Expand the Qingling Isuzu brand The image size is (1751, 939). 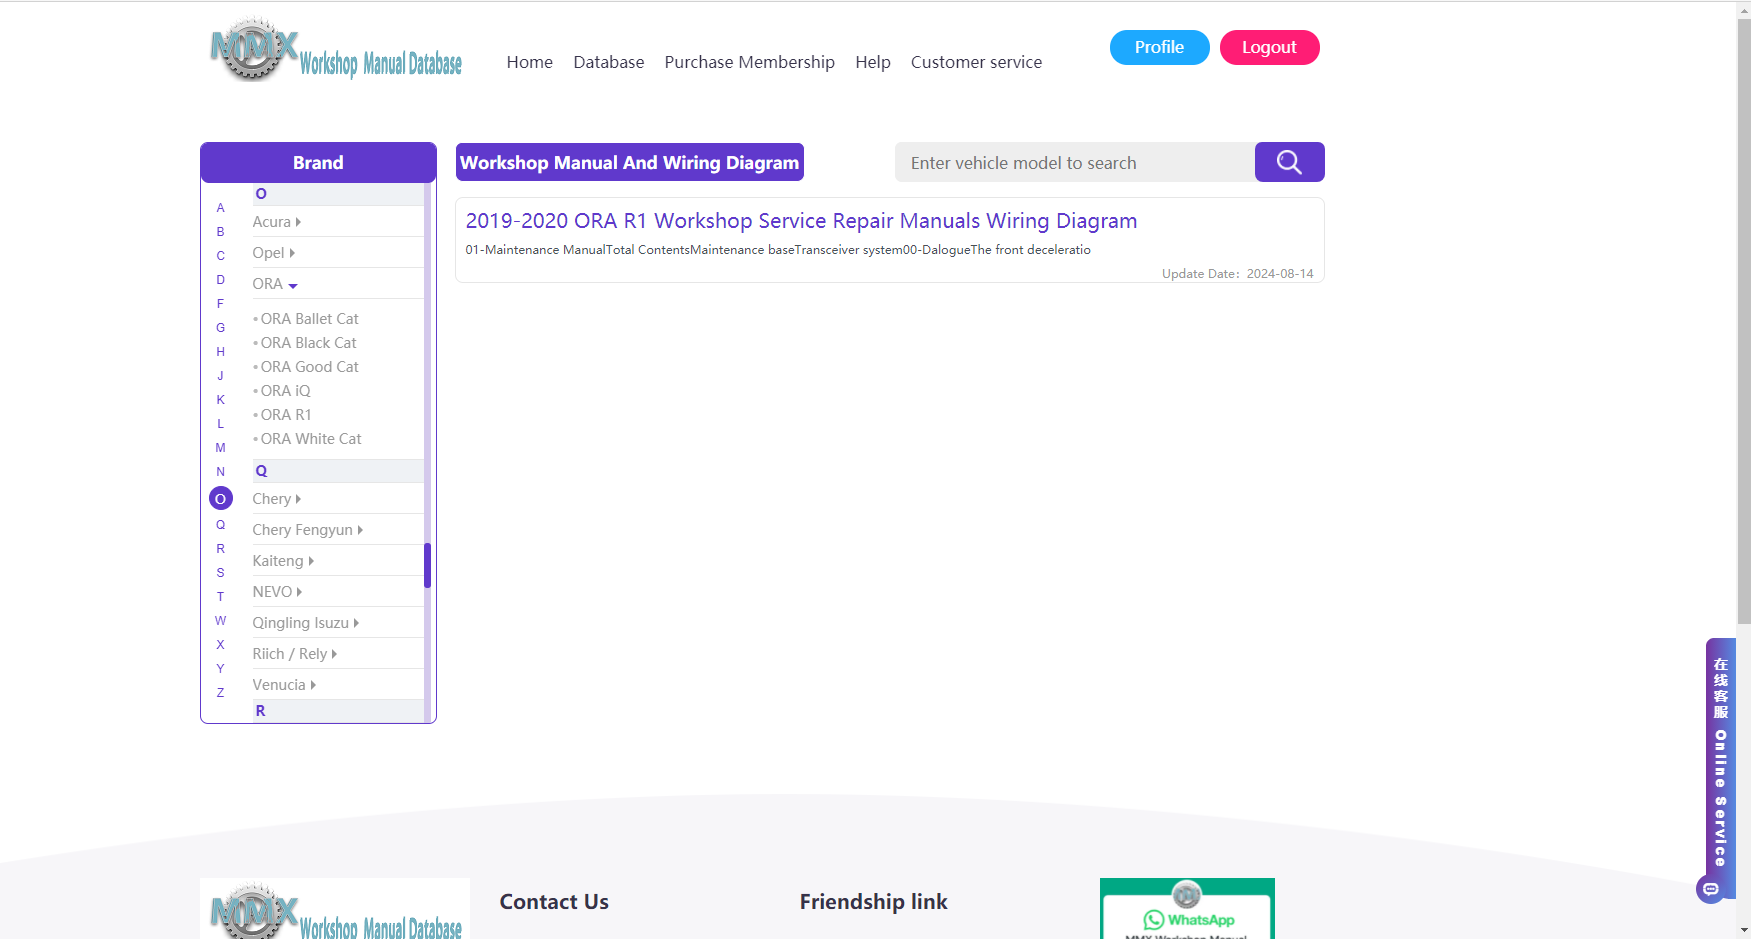pyautogui.click(x=306, y=623)
